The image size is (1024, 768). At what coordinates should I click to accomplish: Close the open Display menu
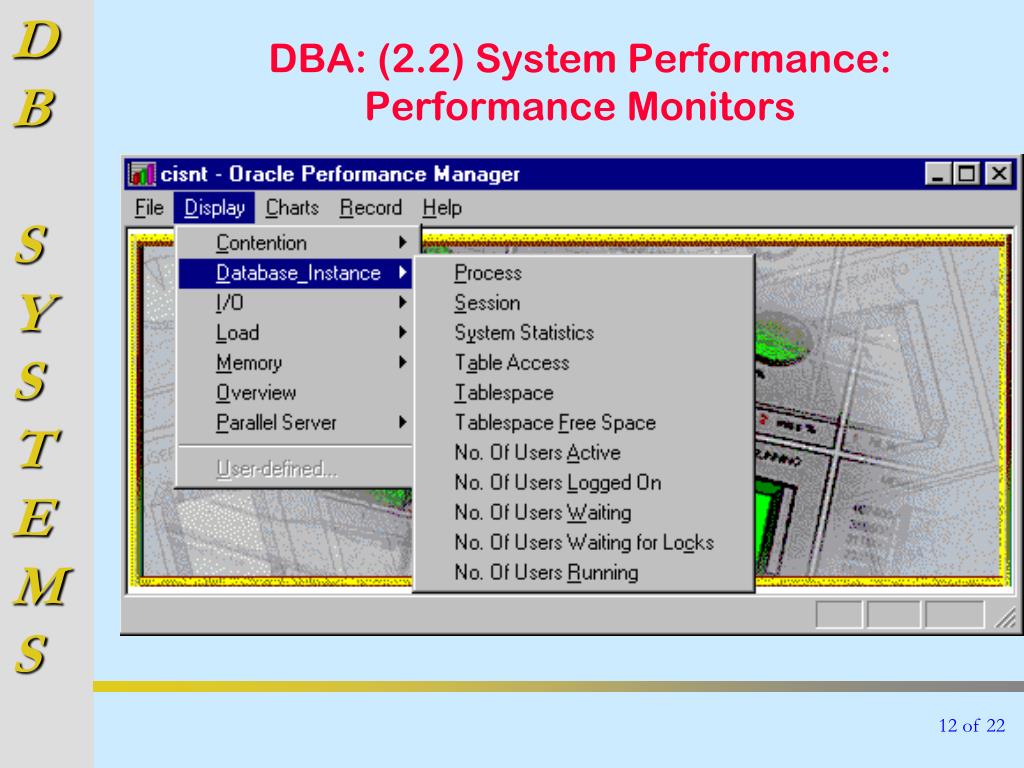[x=214, y=208]
